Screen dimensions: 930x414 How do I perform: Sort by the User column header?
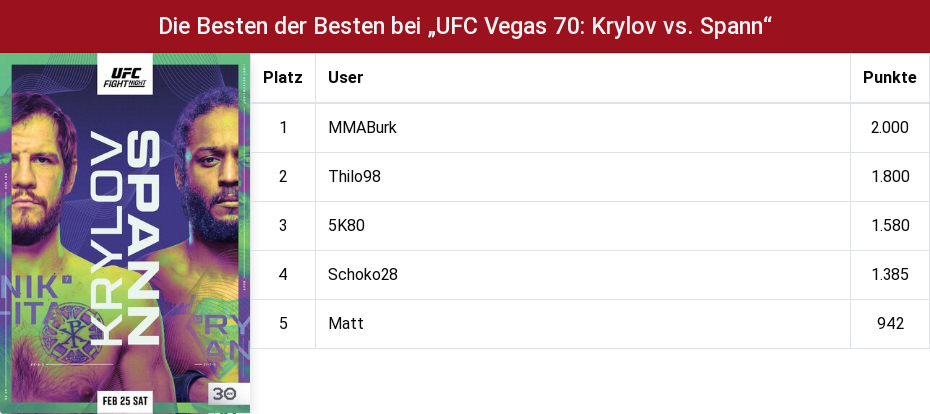point(346,78)
